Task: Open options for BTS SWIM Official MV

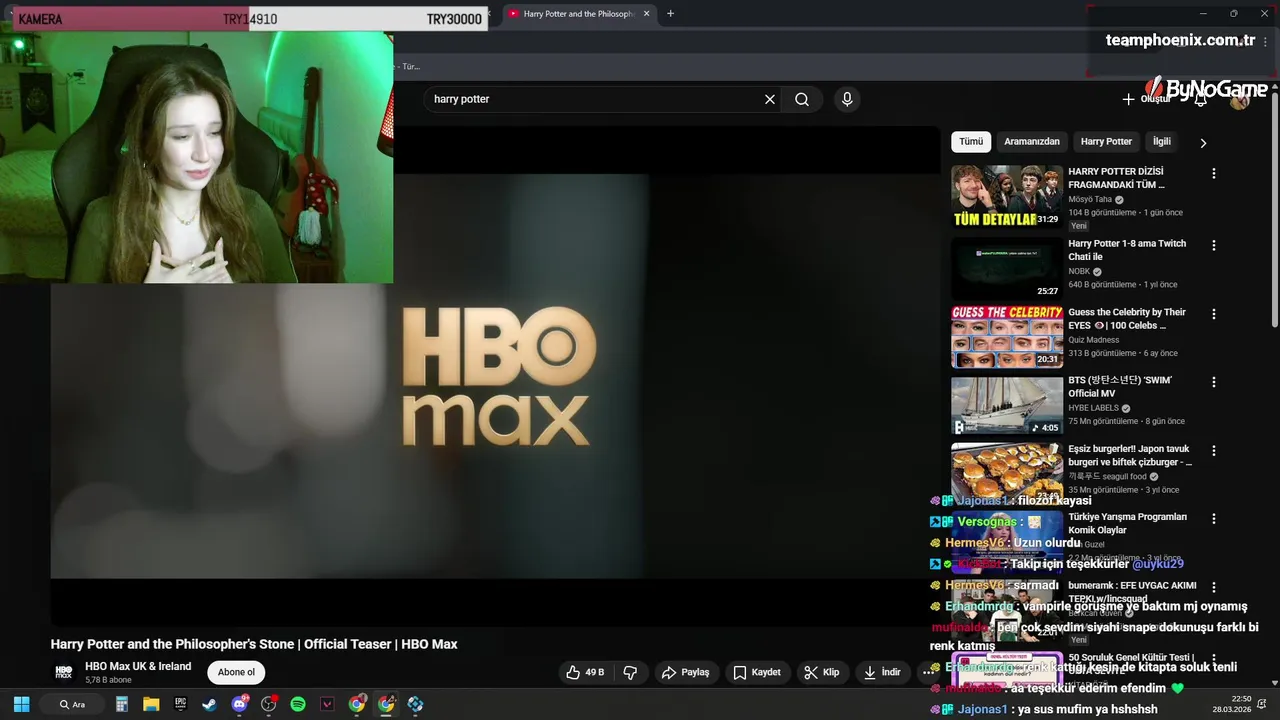Action: (1214, 382)
